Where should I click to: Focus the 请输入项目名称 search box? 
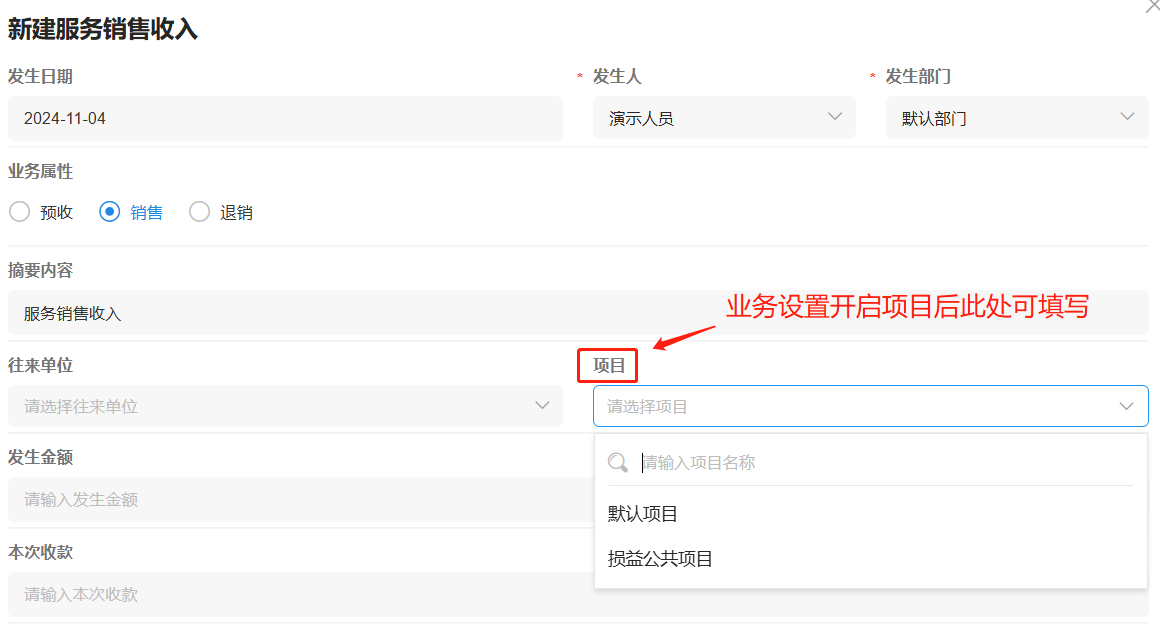point(880,462)
